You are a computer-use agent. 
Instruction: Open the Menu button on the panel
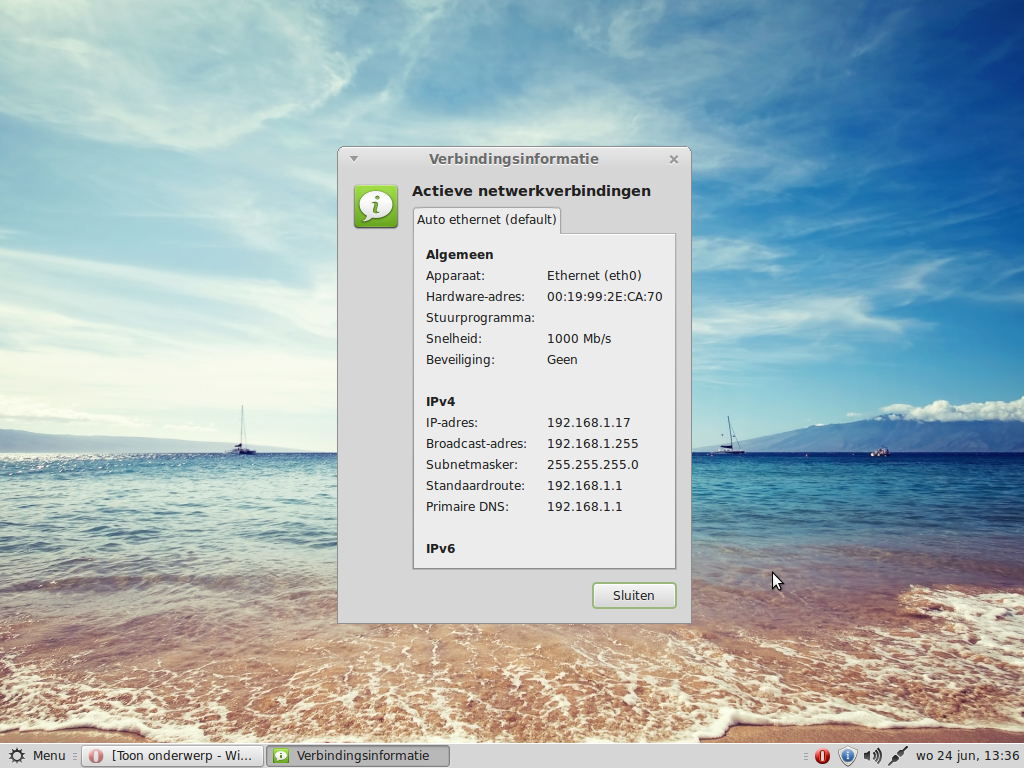coord(37,756)
